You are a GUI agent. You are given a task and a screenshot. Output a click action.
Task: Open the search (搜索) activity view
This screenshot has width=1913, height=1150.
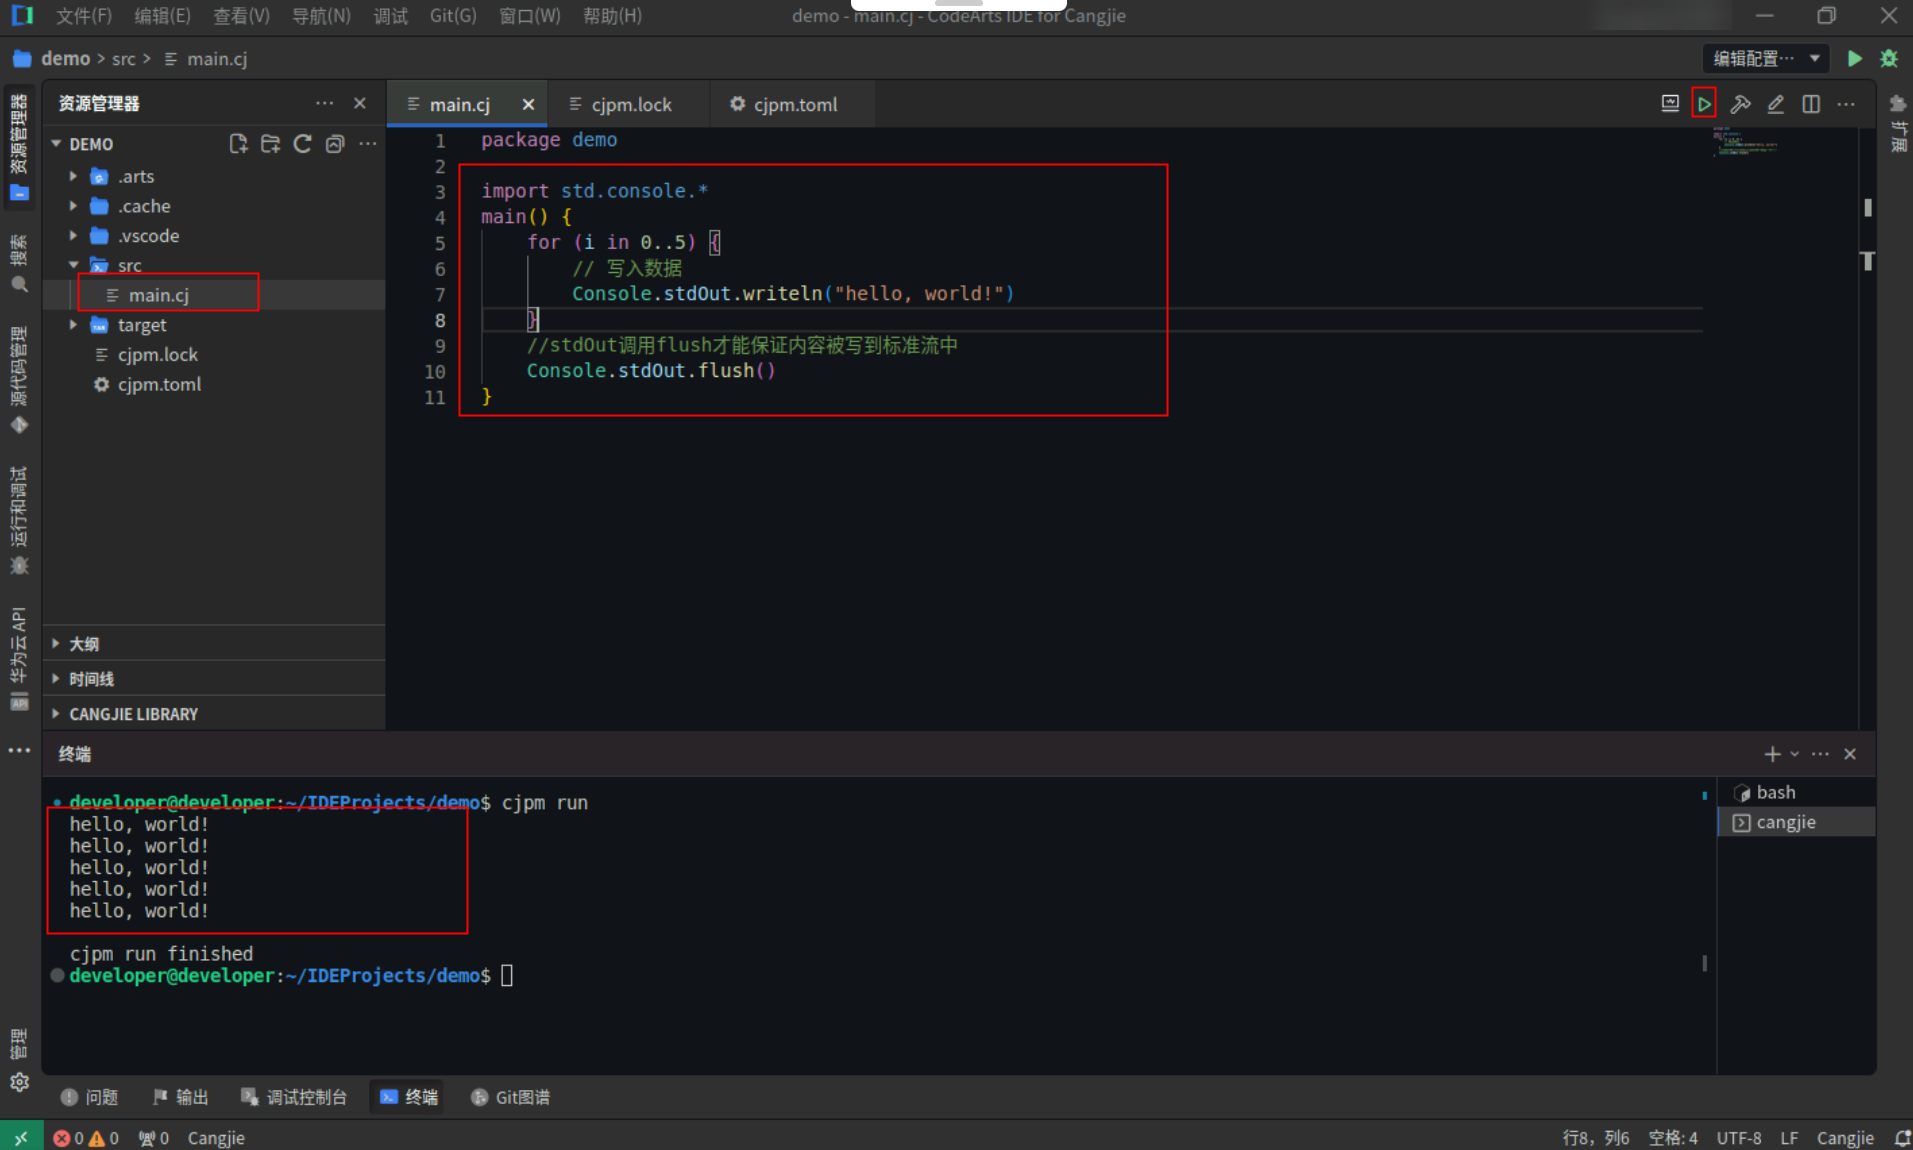tap(19, 264)
